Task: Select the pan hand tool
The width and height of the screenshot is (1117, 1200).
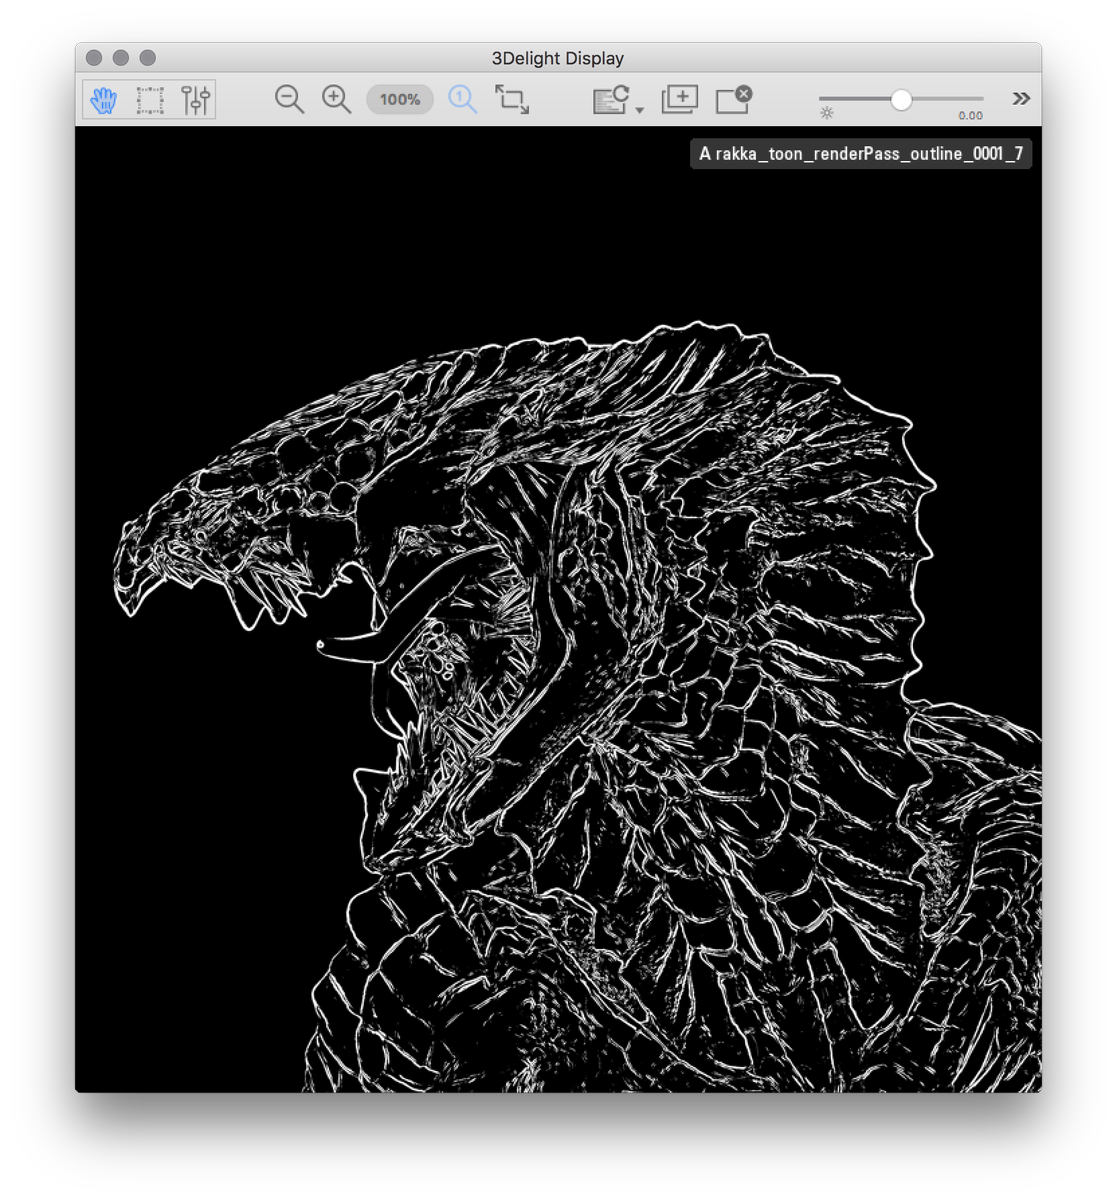Action: [104, 99]
